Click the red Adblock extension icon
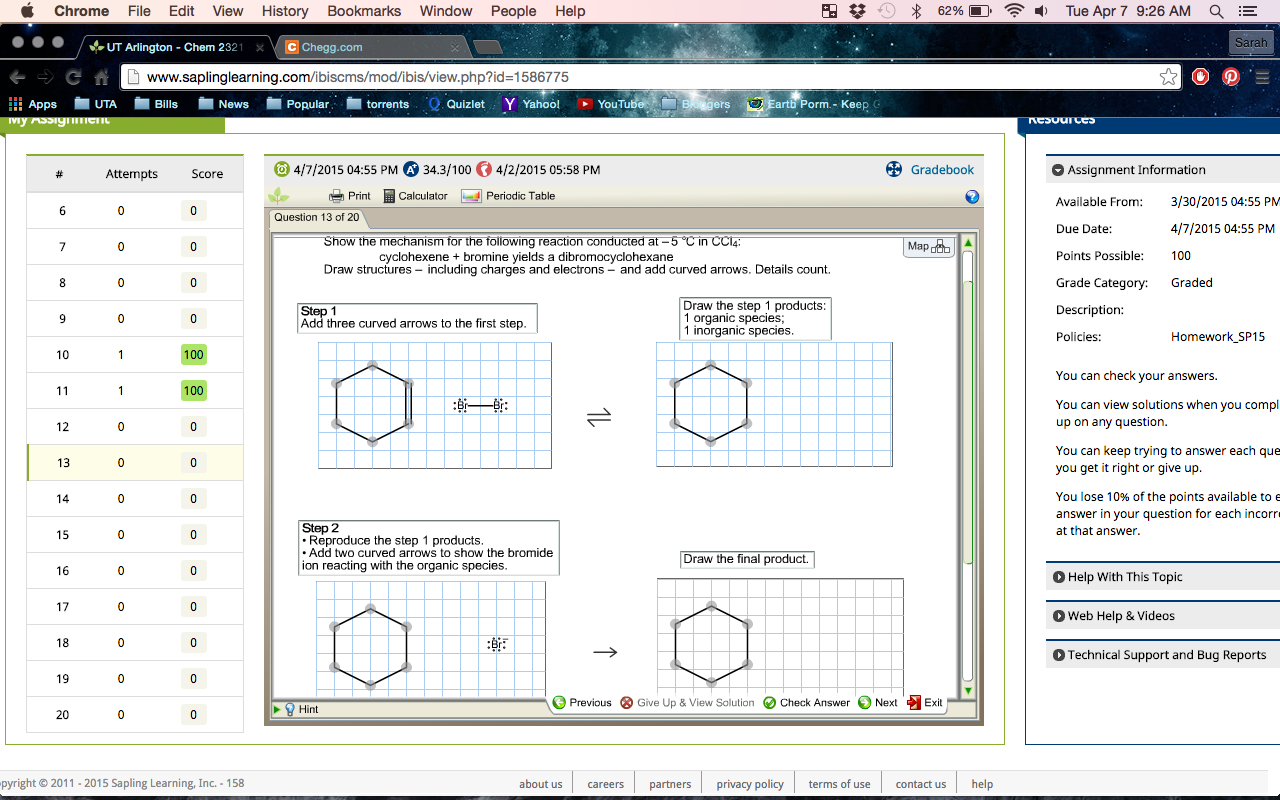This screenshot has height=800, width=1280. pyautogui.click(x=1201, y=77)
